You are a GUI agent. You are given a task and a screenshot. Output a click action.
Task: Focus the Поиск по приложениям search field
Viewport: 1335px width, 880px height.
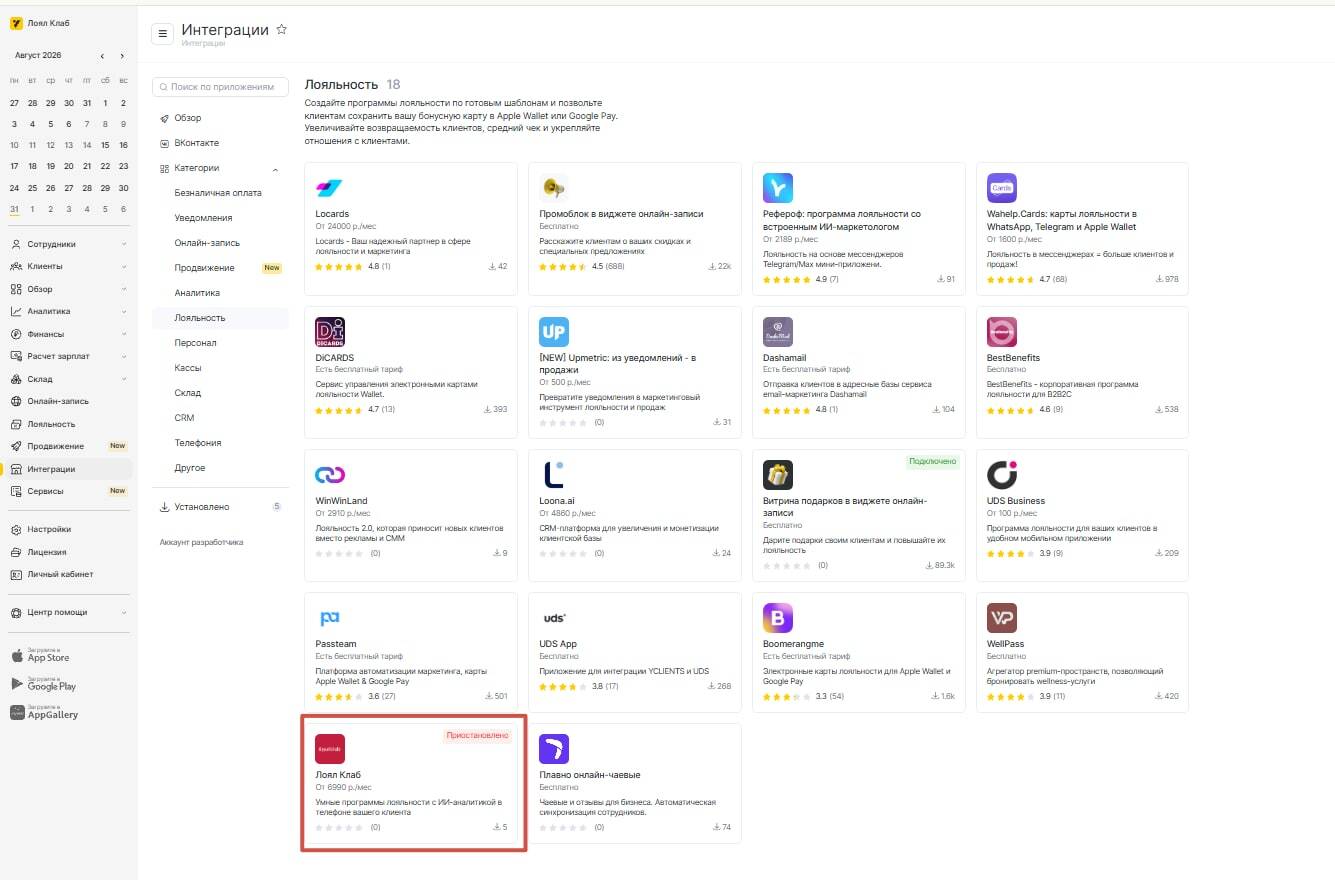click(x=220, y=87)
